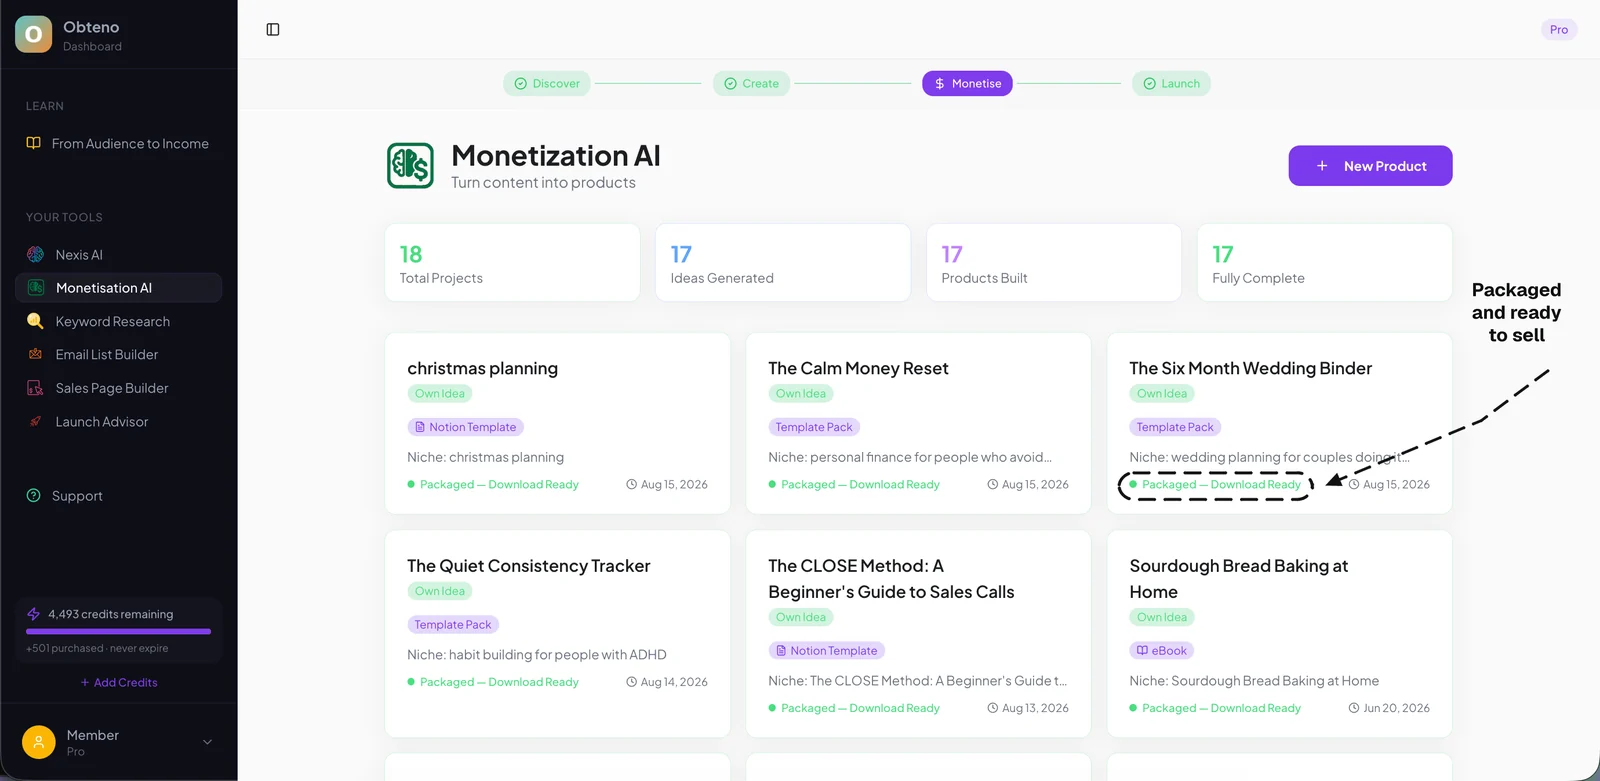Screen dimensions: 1600x781
Task: Go to the Launch step
Action: tap(1171, 84)
